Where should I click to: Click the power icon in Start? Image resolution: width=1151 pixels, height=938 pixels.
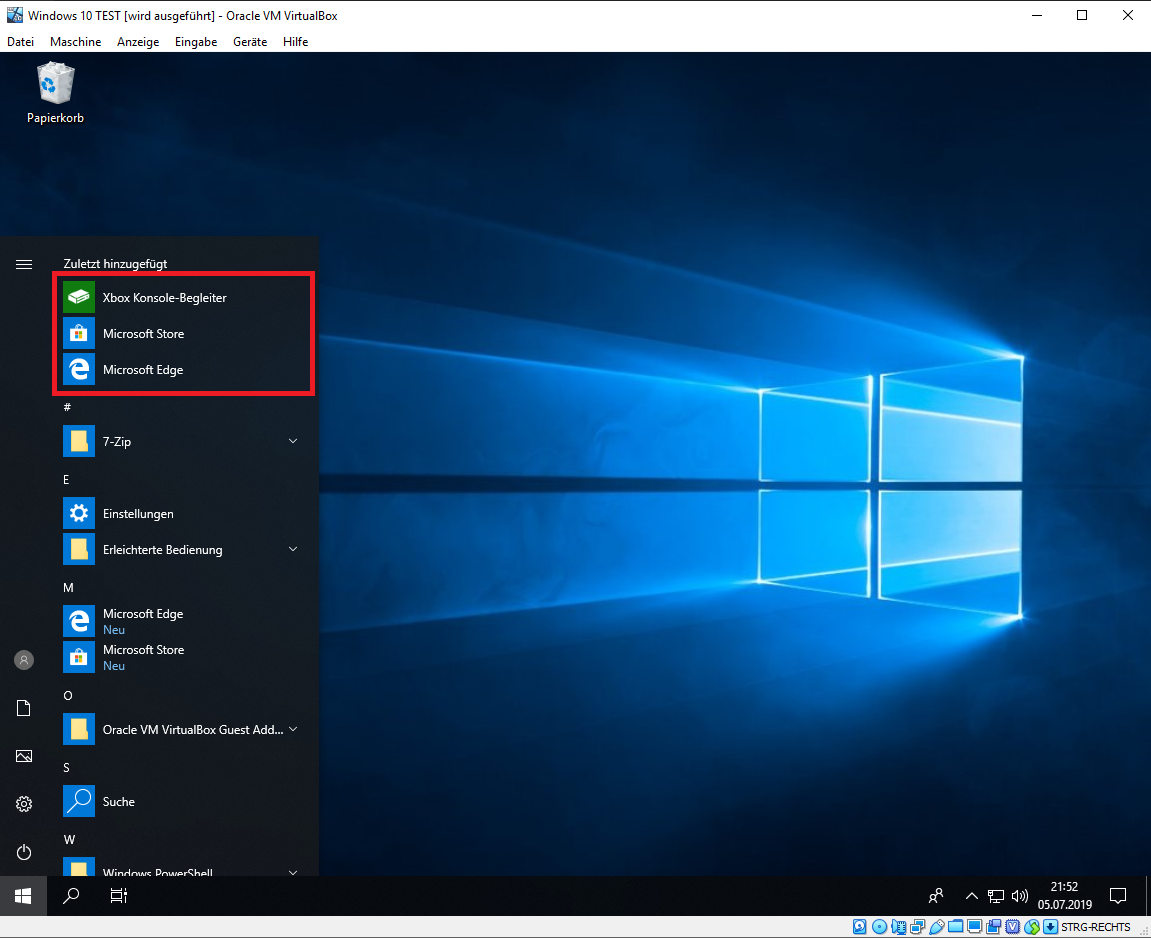pos(23,852)
